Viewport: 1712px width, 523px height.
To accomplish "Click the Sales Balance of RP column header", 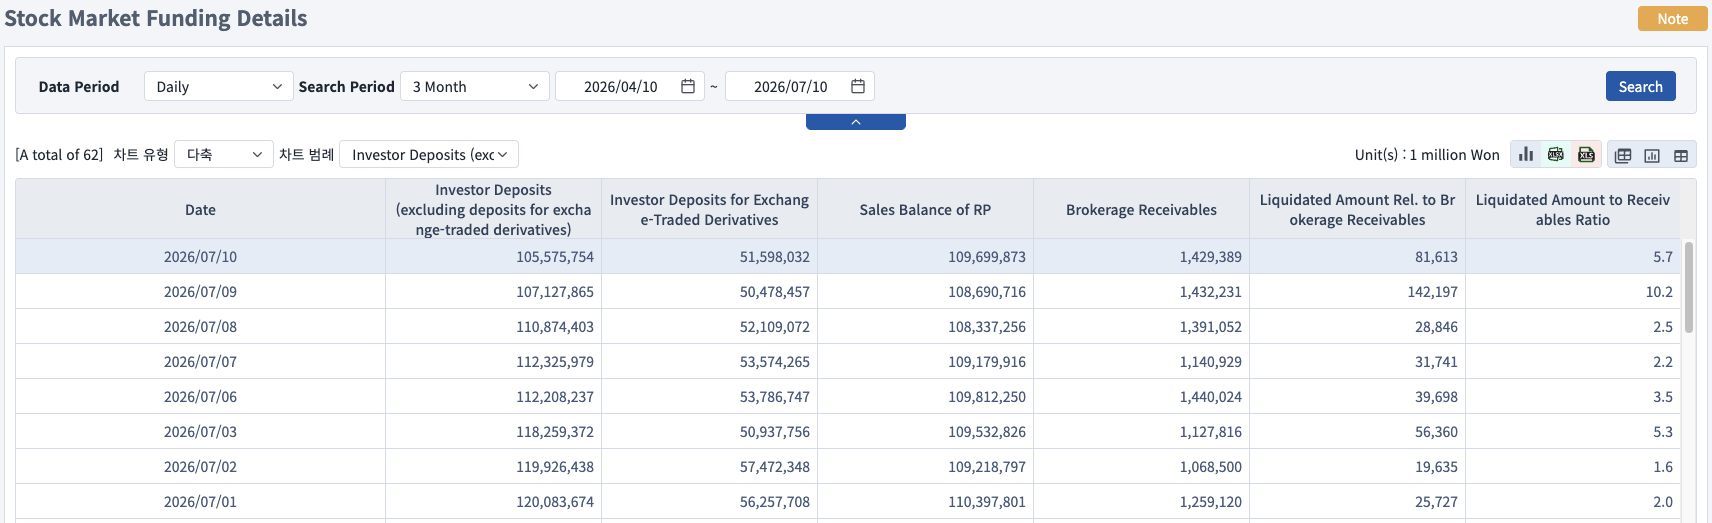I will point(925,209).
